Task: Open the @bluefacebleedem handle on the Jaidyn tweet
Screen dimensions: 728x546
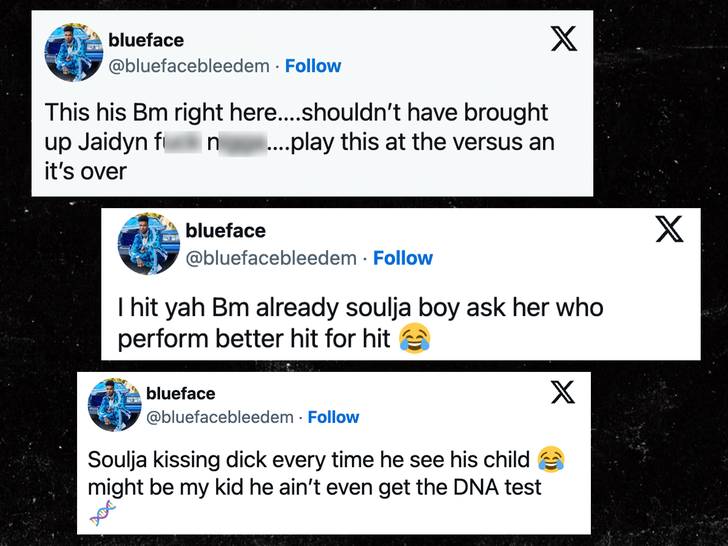Action: tap(189, 66)
